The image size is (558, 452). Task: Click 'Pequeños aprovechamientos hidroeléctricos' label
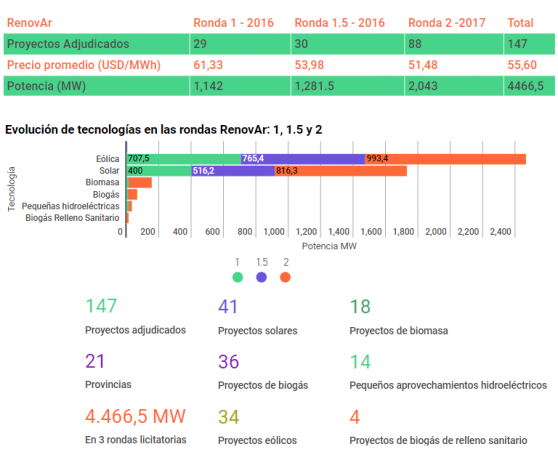pos(448,385)
